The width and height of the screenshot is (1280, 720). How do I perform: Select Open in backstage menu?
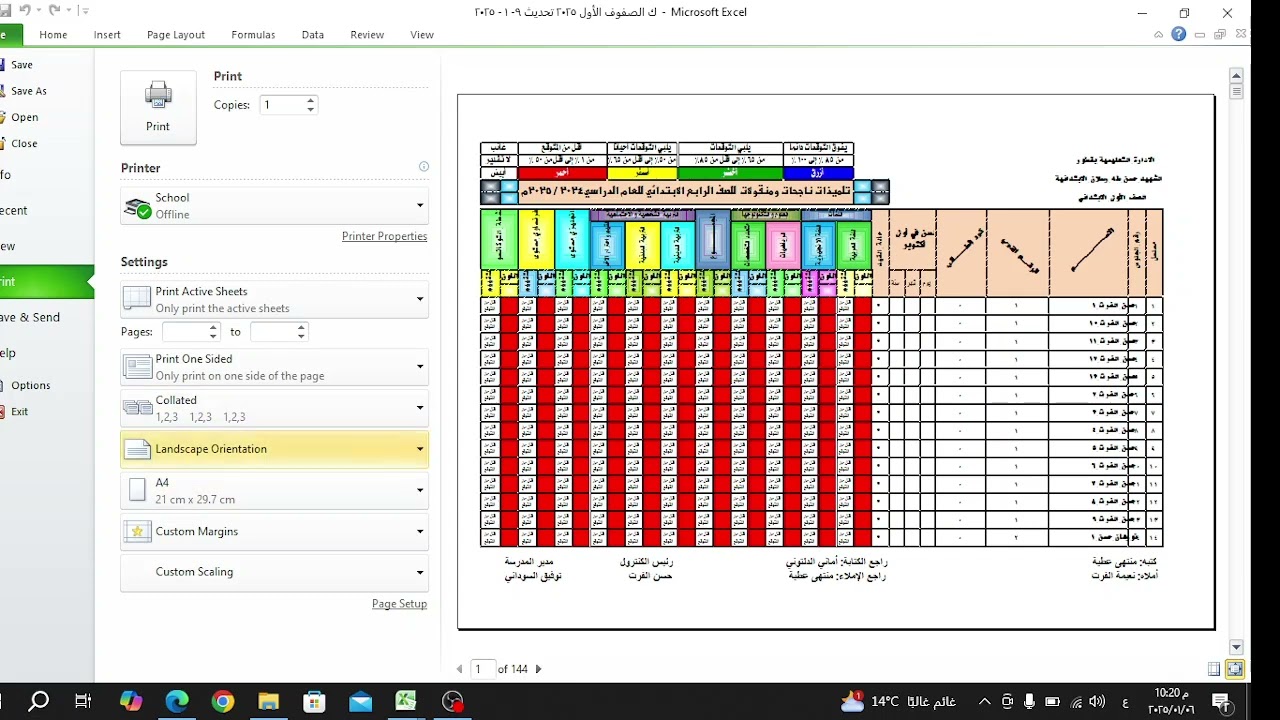tap(25, 117)
